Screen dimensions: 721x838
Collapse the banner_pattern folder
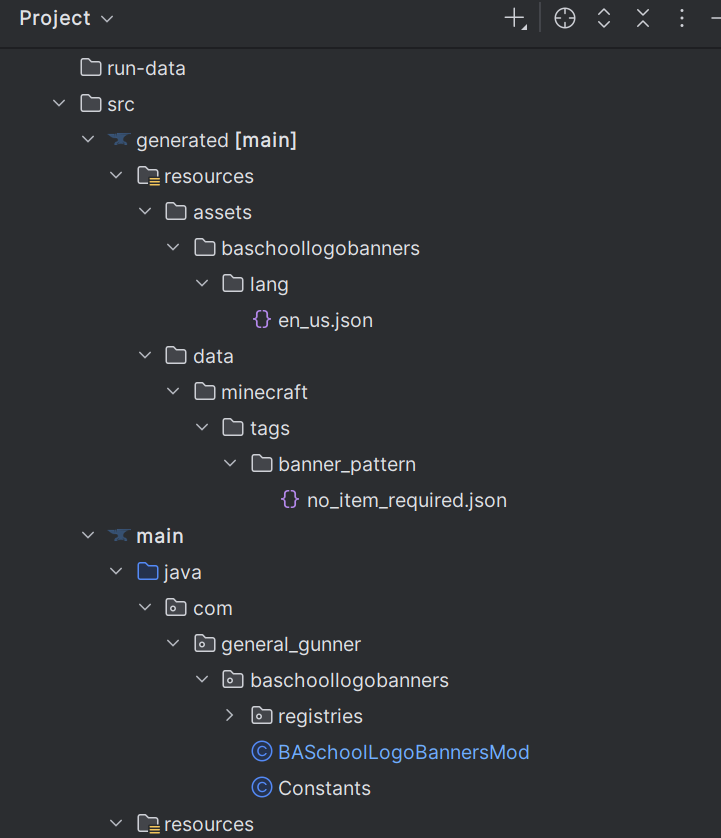click(230, 463)
